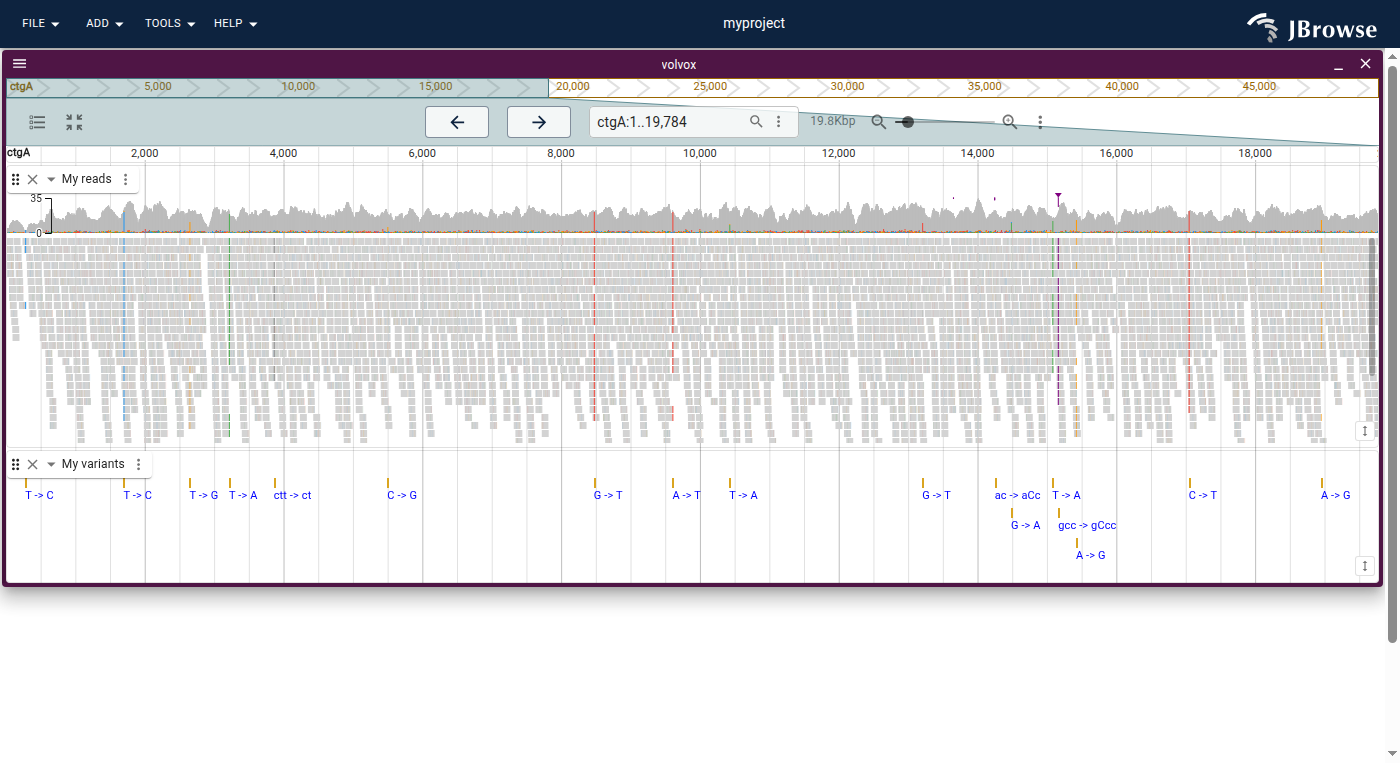This screenshot has height=763, width=1400.
Task: Click the My variants track label
Action: (x=93, y=465)
